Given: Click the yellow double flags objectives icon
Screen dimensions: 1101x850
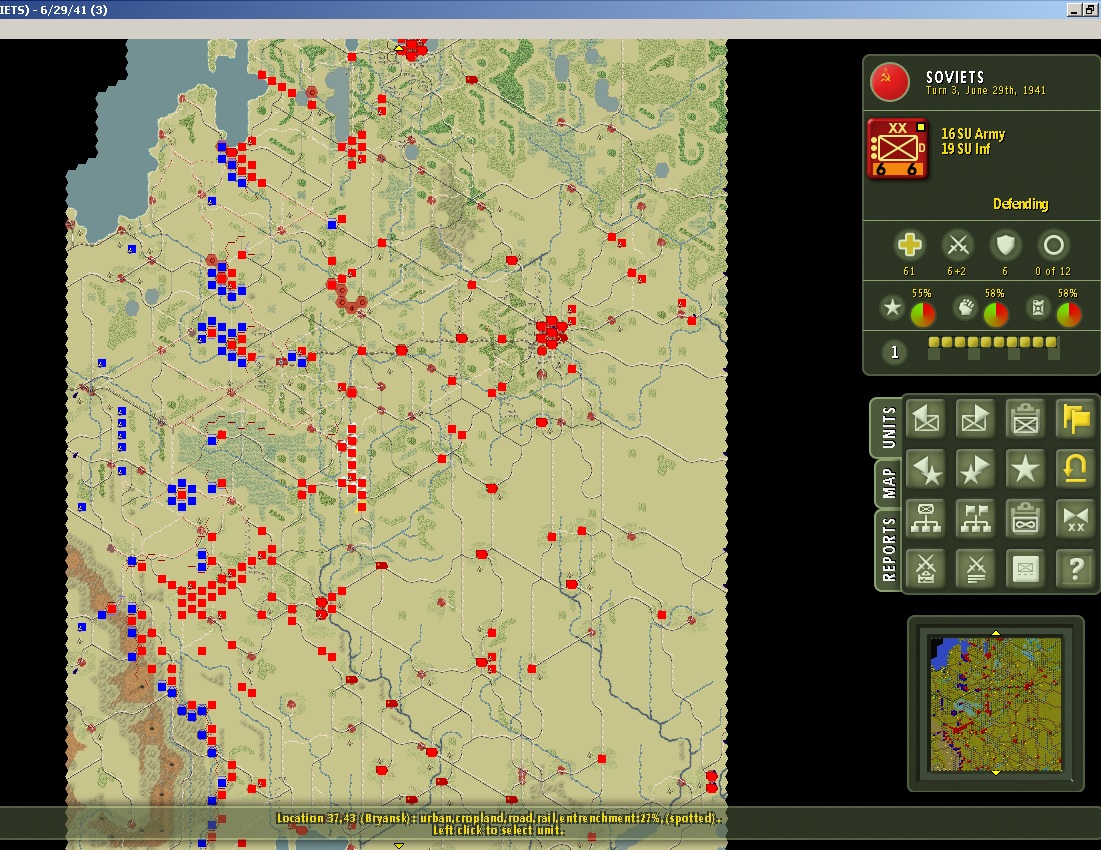Looking at the screenshot, I should pyautogui.click(x=1075, y=418).
